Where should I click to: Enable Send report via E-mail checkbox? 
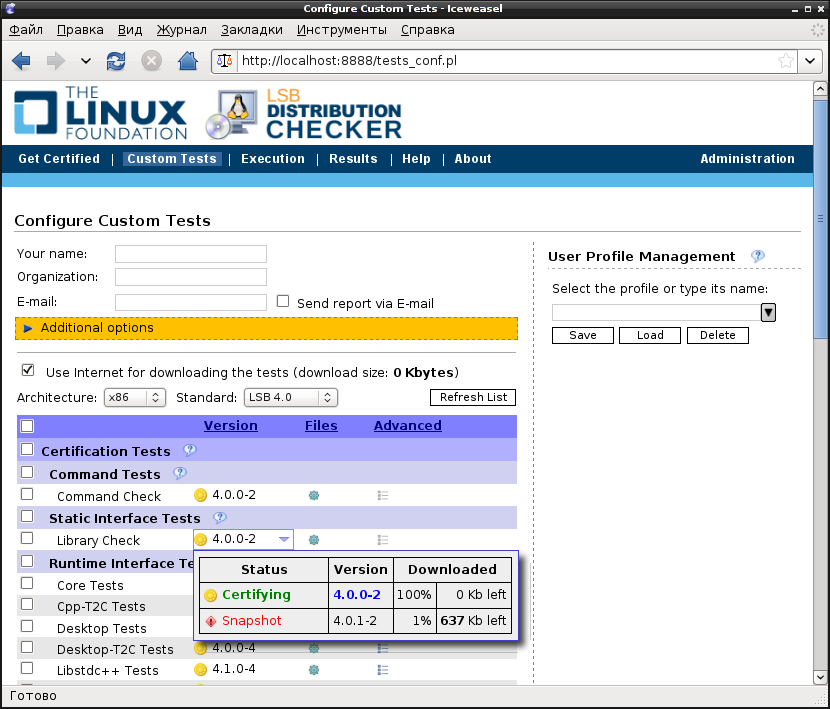(283, 301)
